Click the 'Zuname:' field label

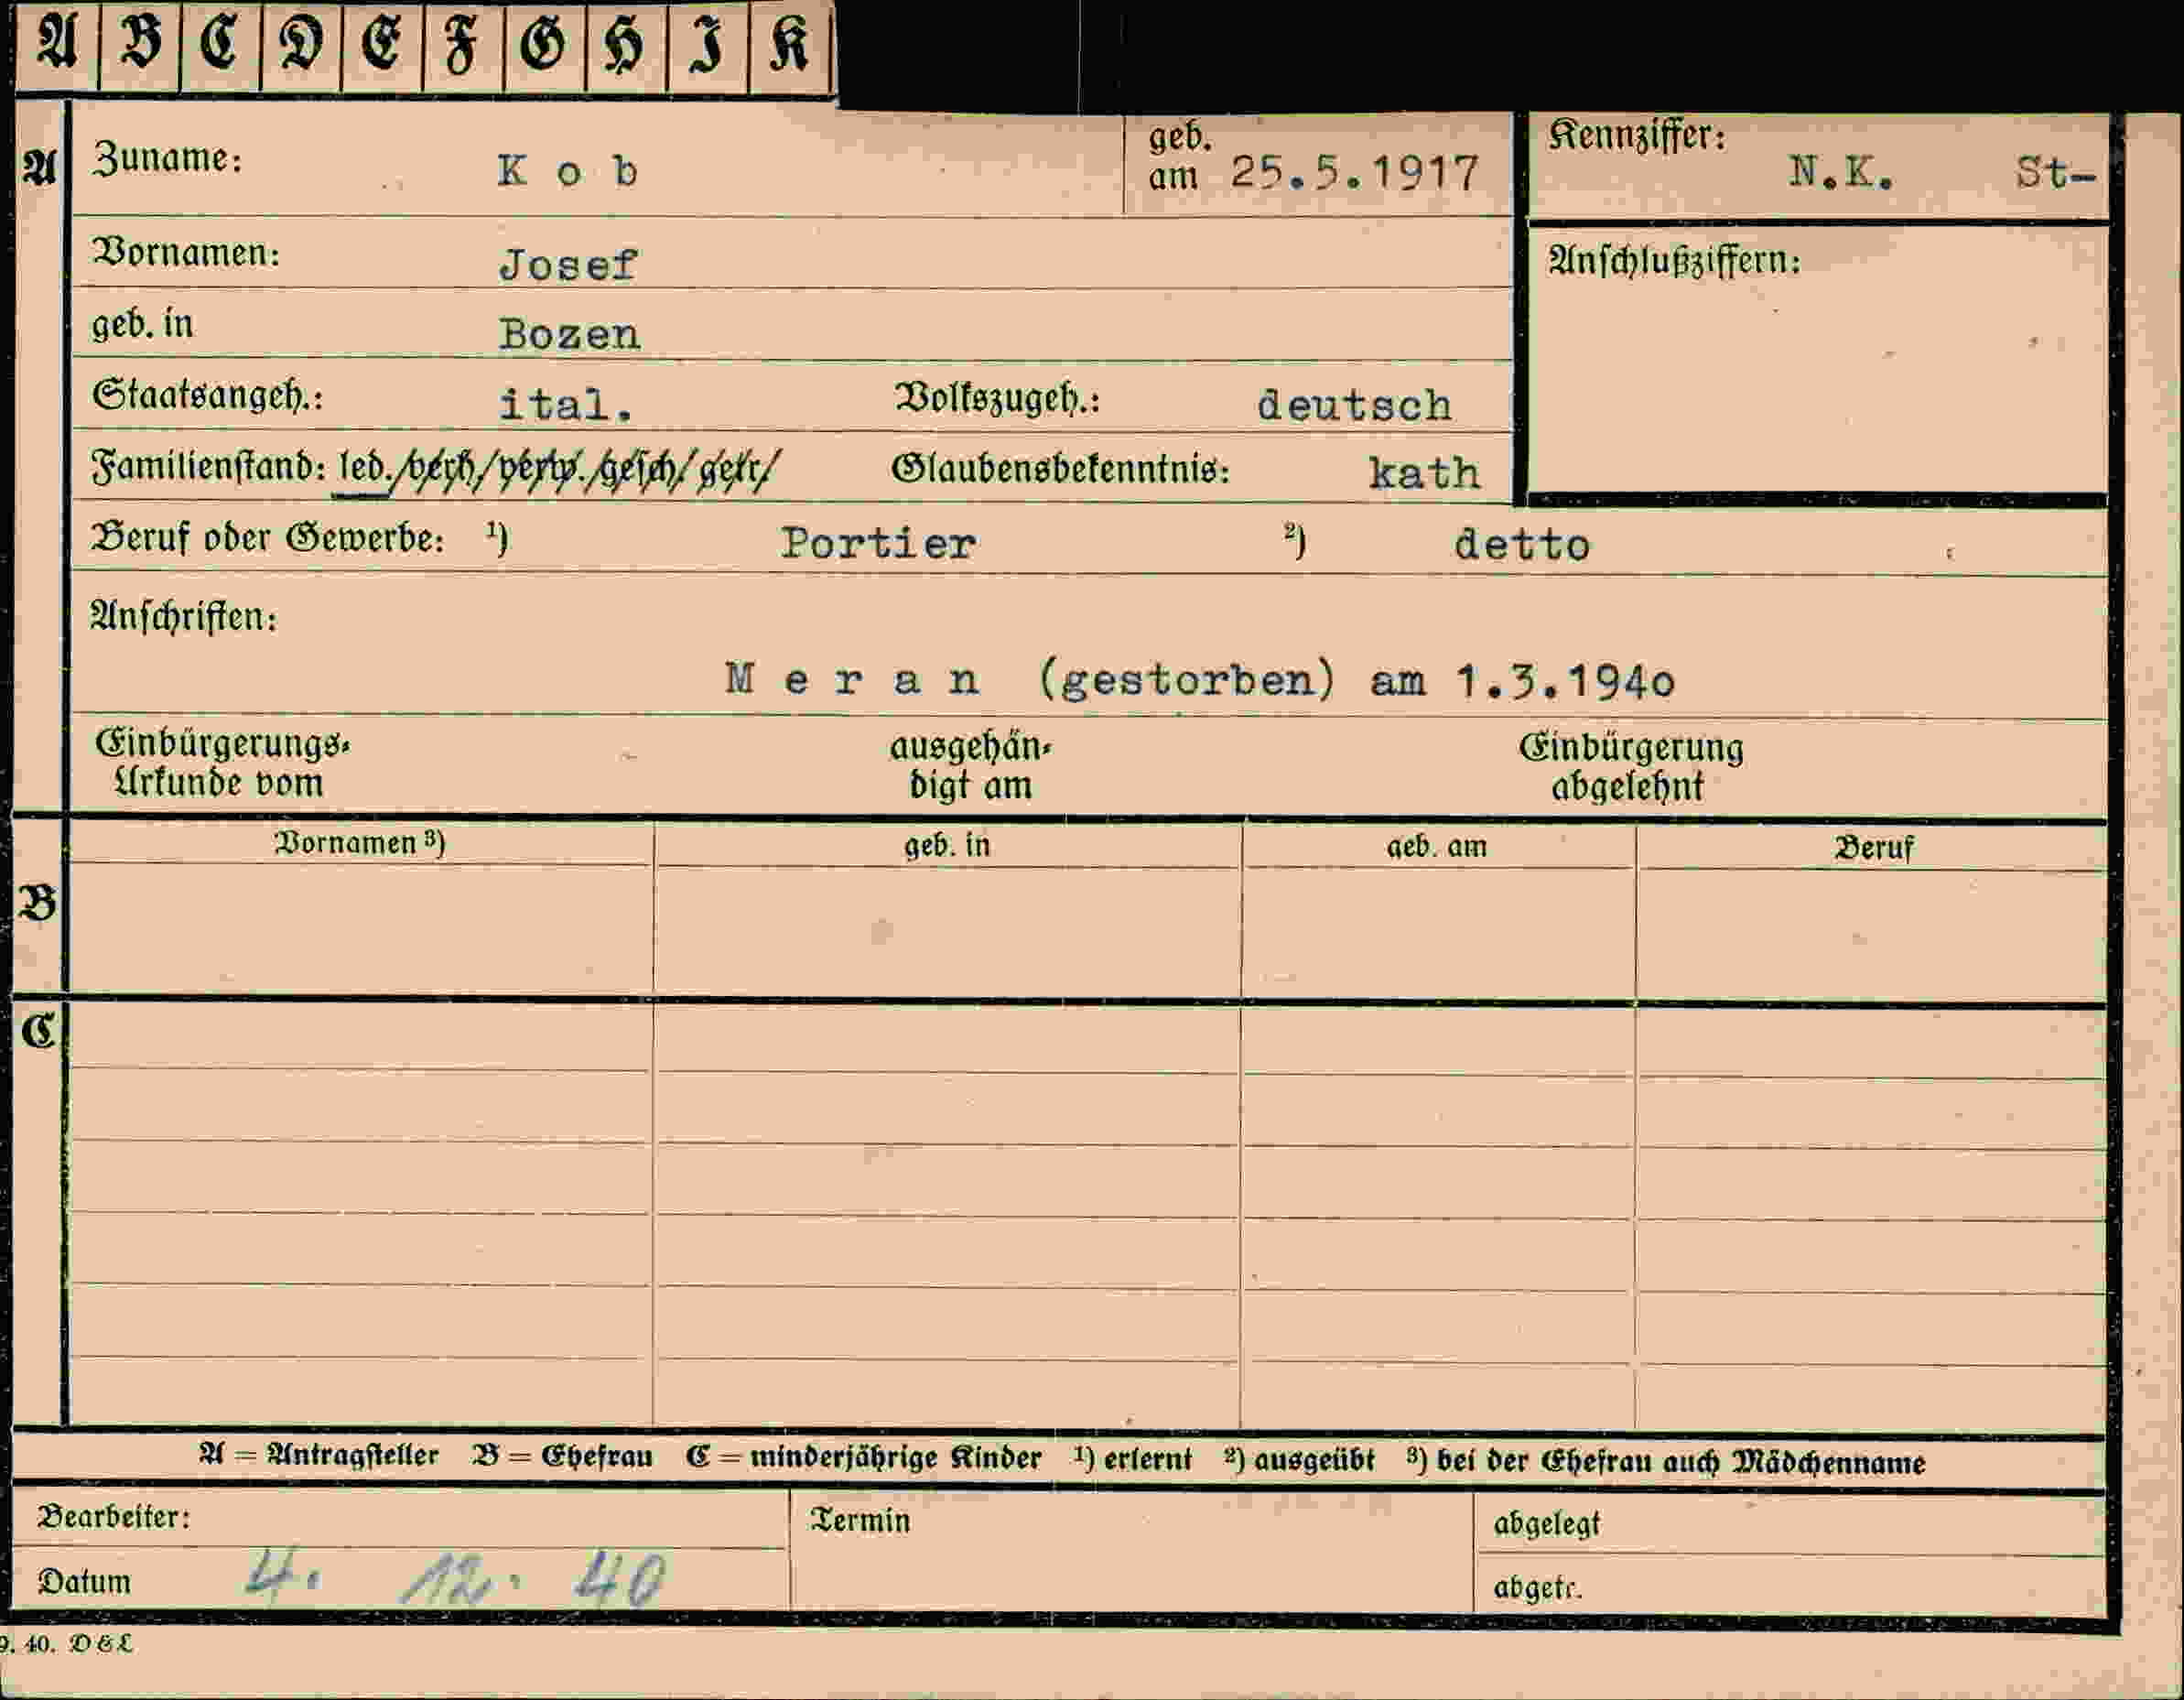coord(167,159)
